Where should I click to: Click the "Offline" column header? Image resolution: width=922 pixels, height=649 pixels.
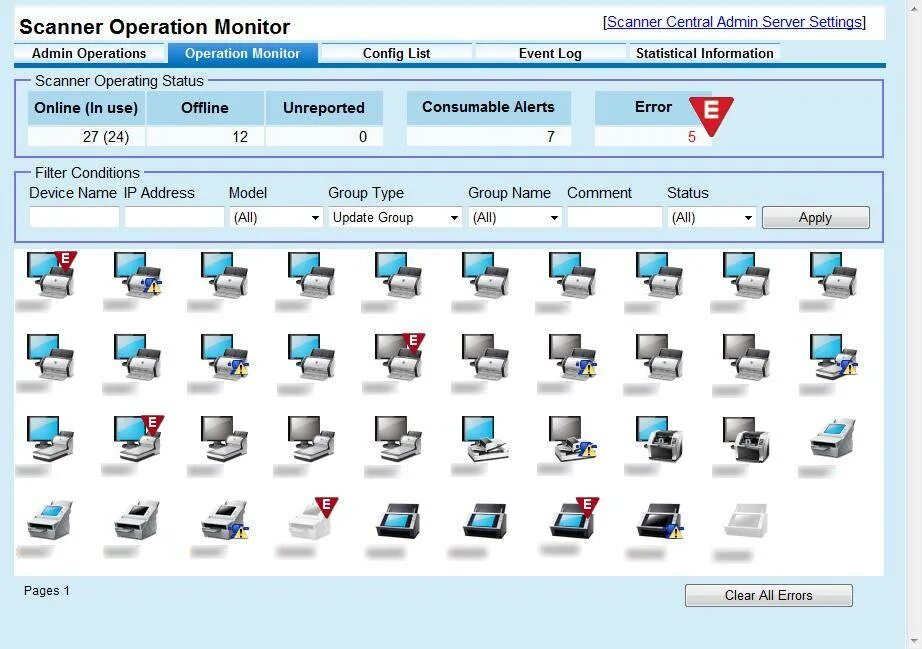205,108
